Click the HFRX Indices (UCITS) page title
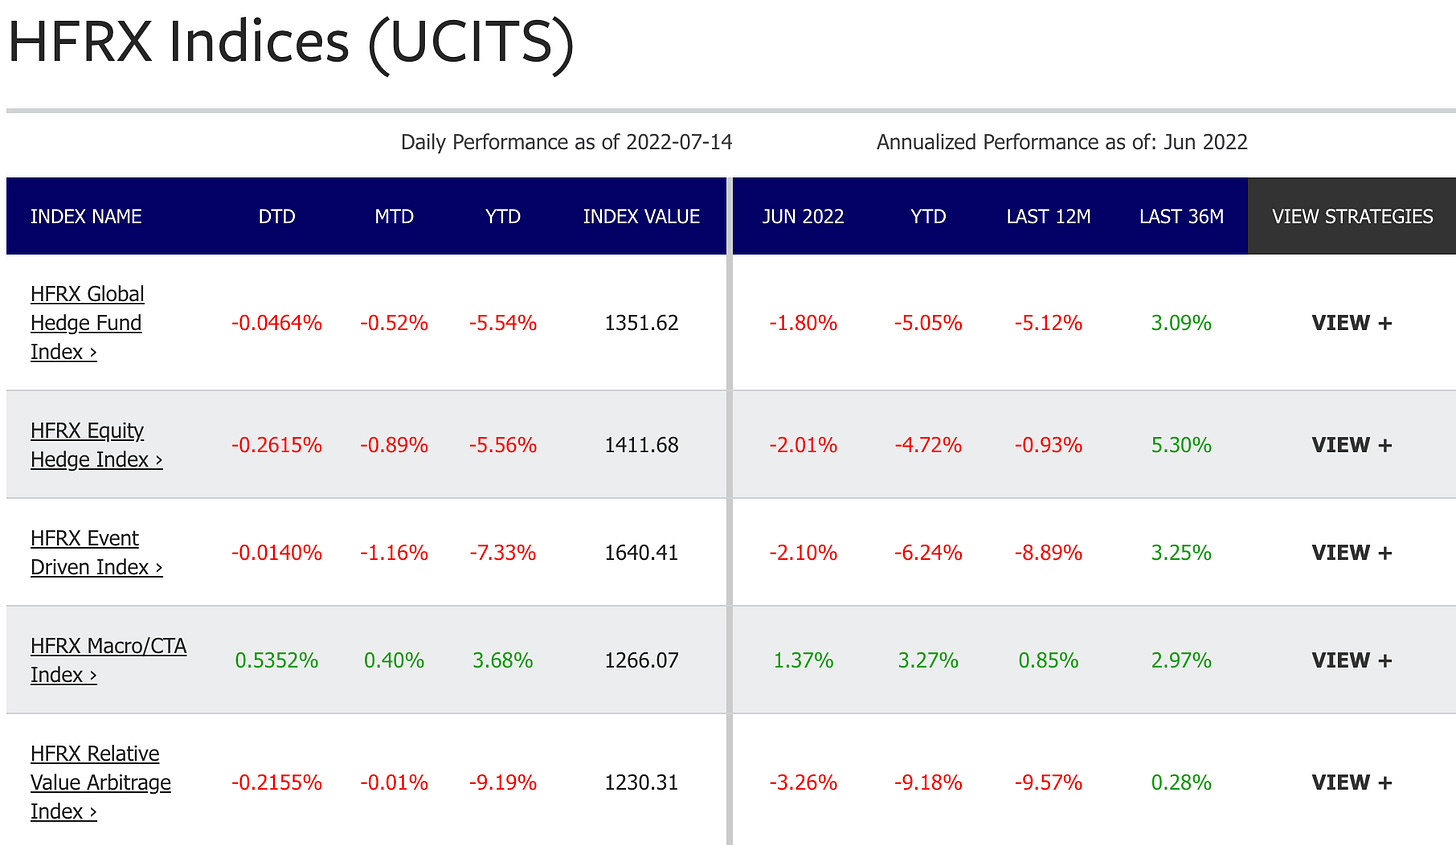The height and width of the screenshot is (845, 1456). point(290,42)
